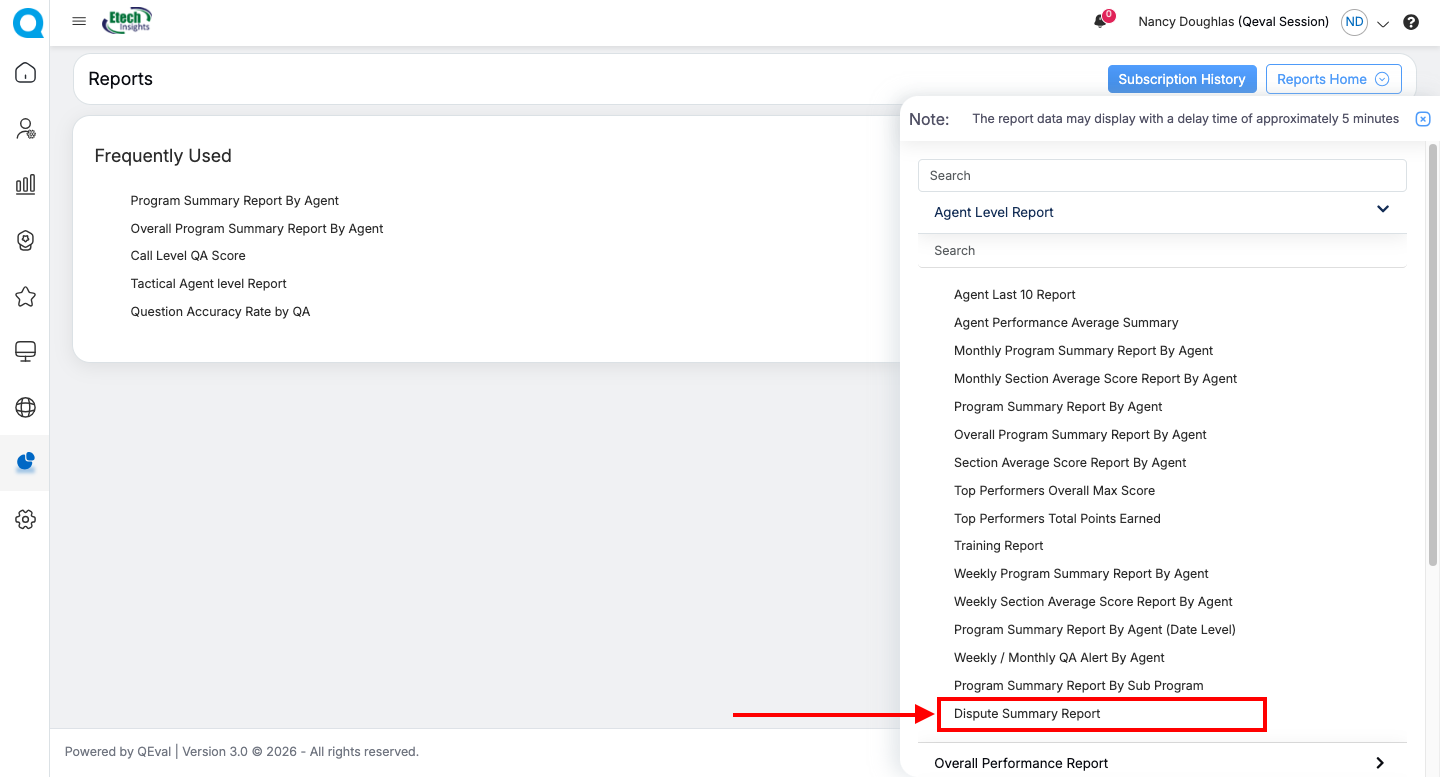Click the top report Search field
The image size is (1440, 777).
[x=1162, y=176]
